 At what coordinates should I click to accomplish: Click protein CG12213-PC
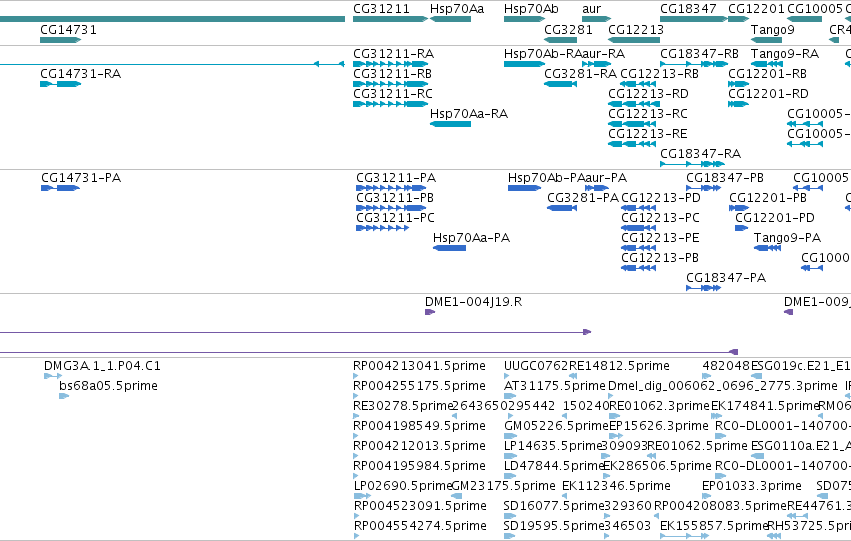pyautogui.click(x=638, y=228)
